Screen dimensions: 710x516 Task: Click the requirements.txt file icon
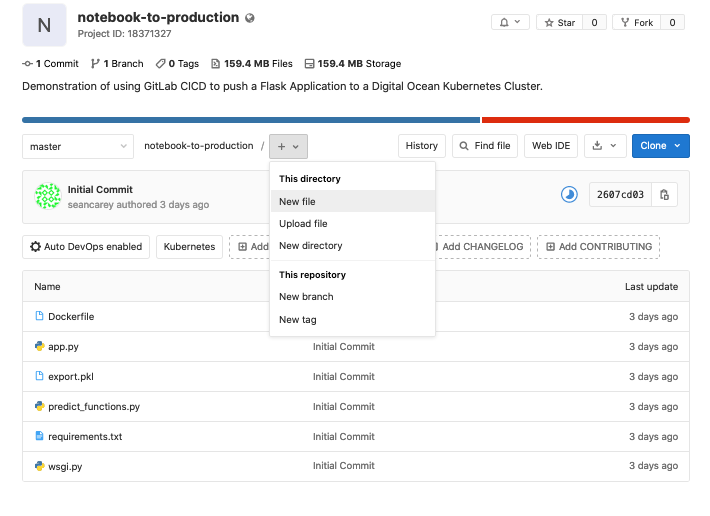39,437
